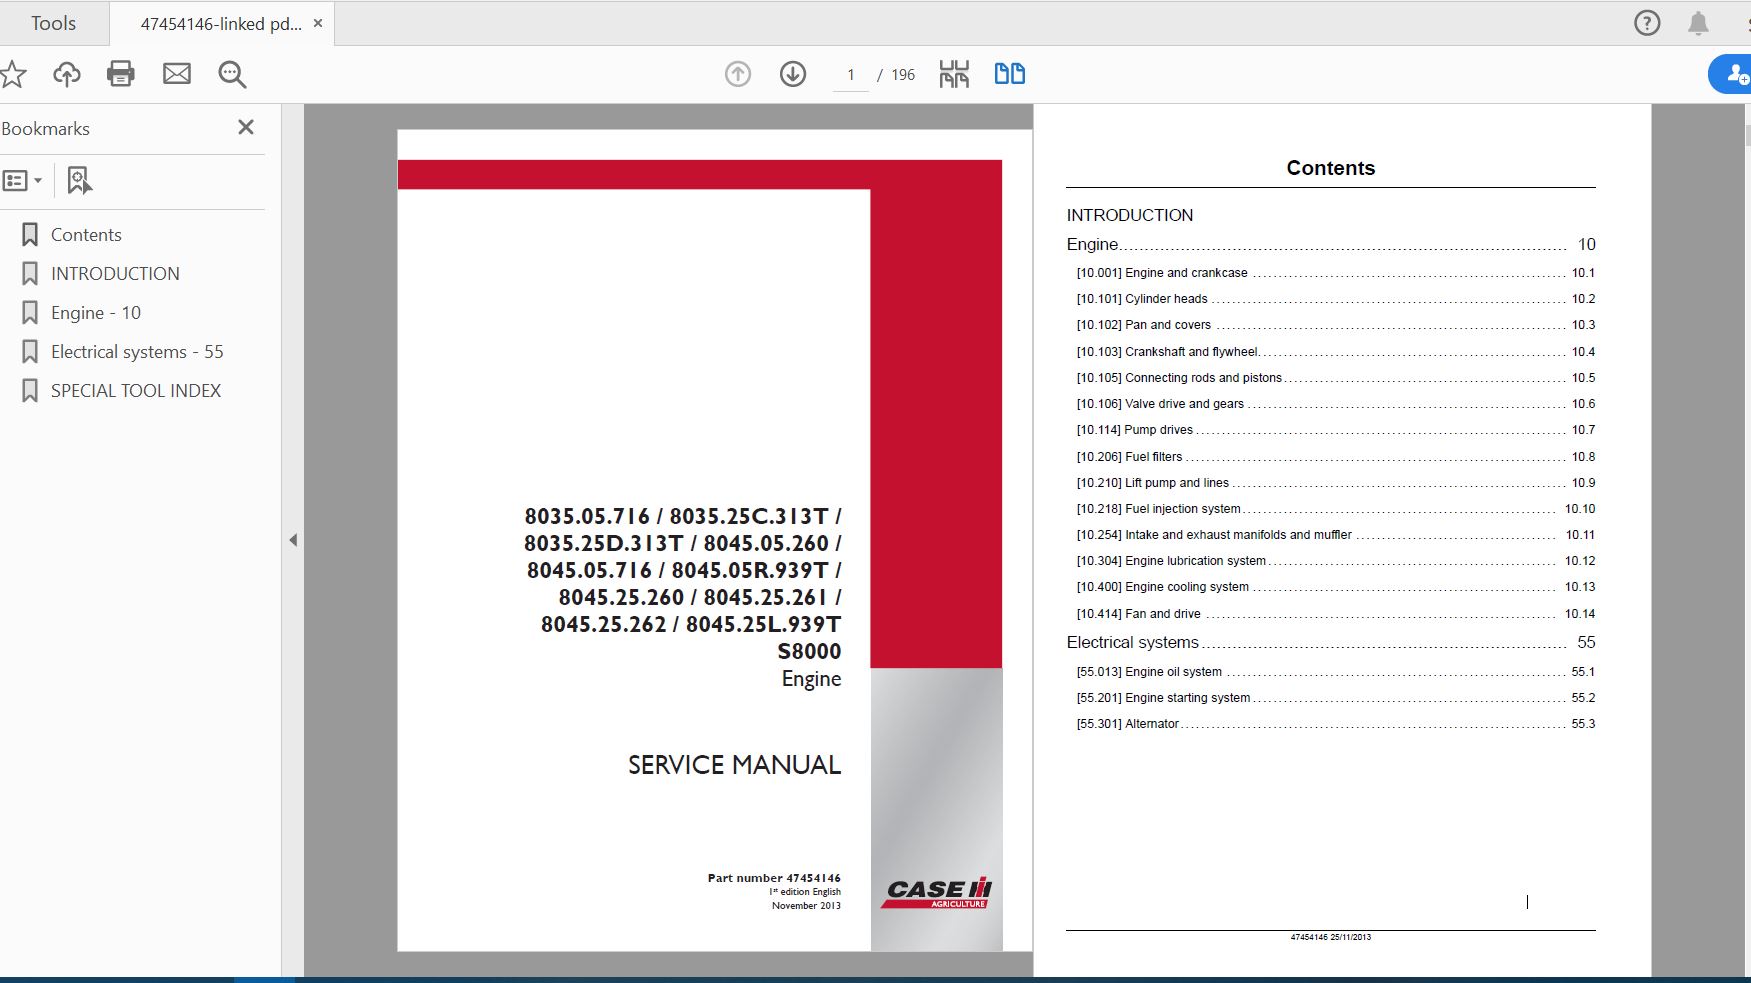Open the notifications bell
1751x983 pixels.
pyautogui.click(x=1698, y=23)
